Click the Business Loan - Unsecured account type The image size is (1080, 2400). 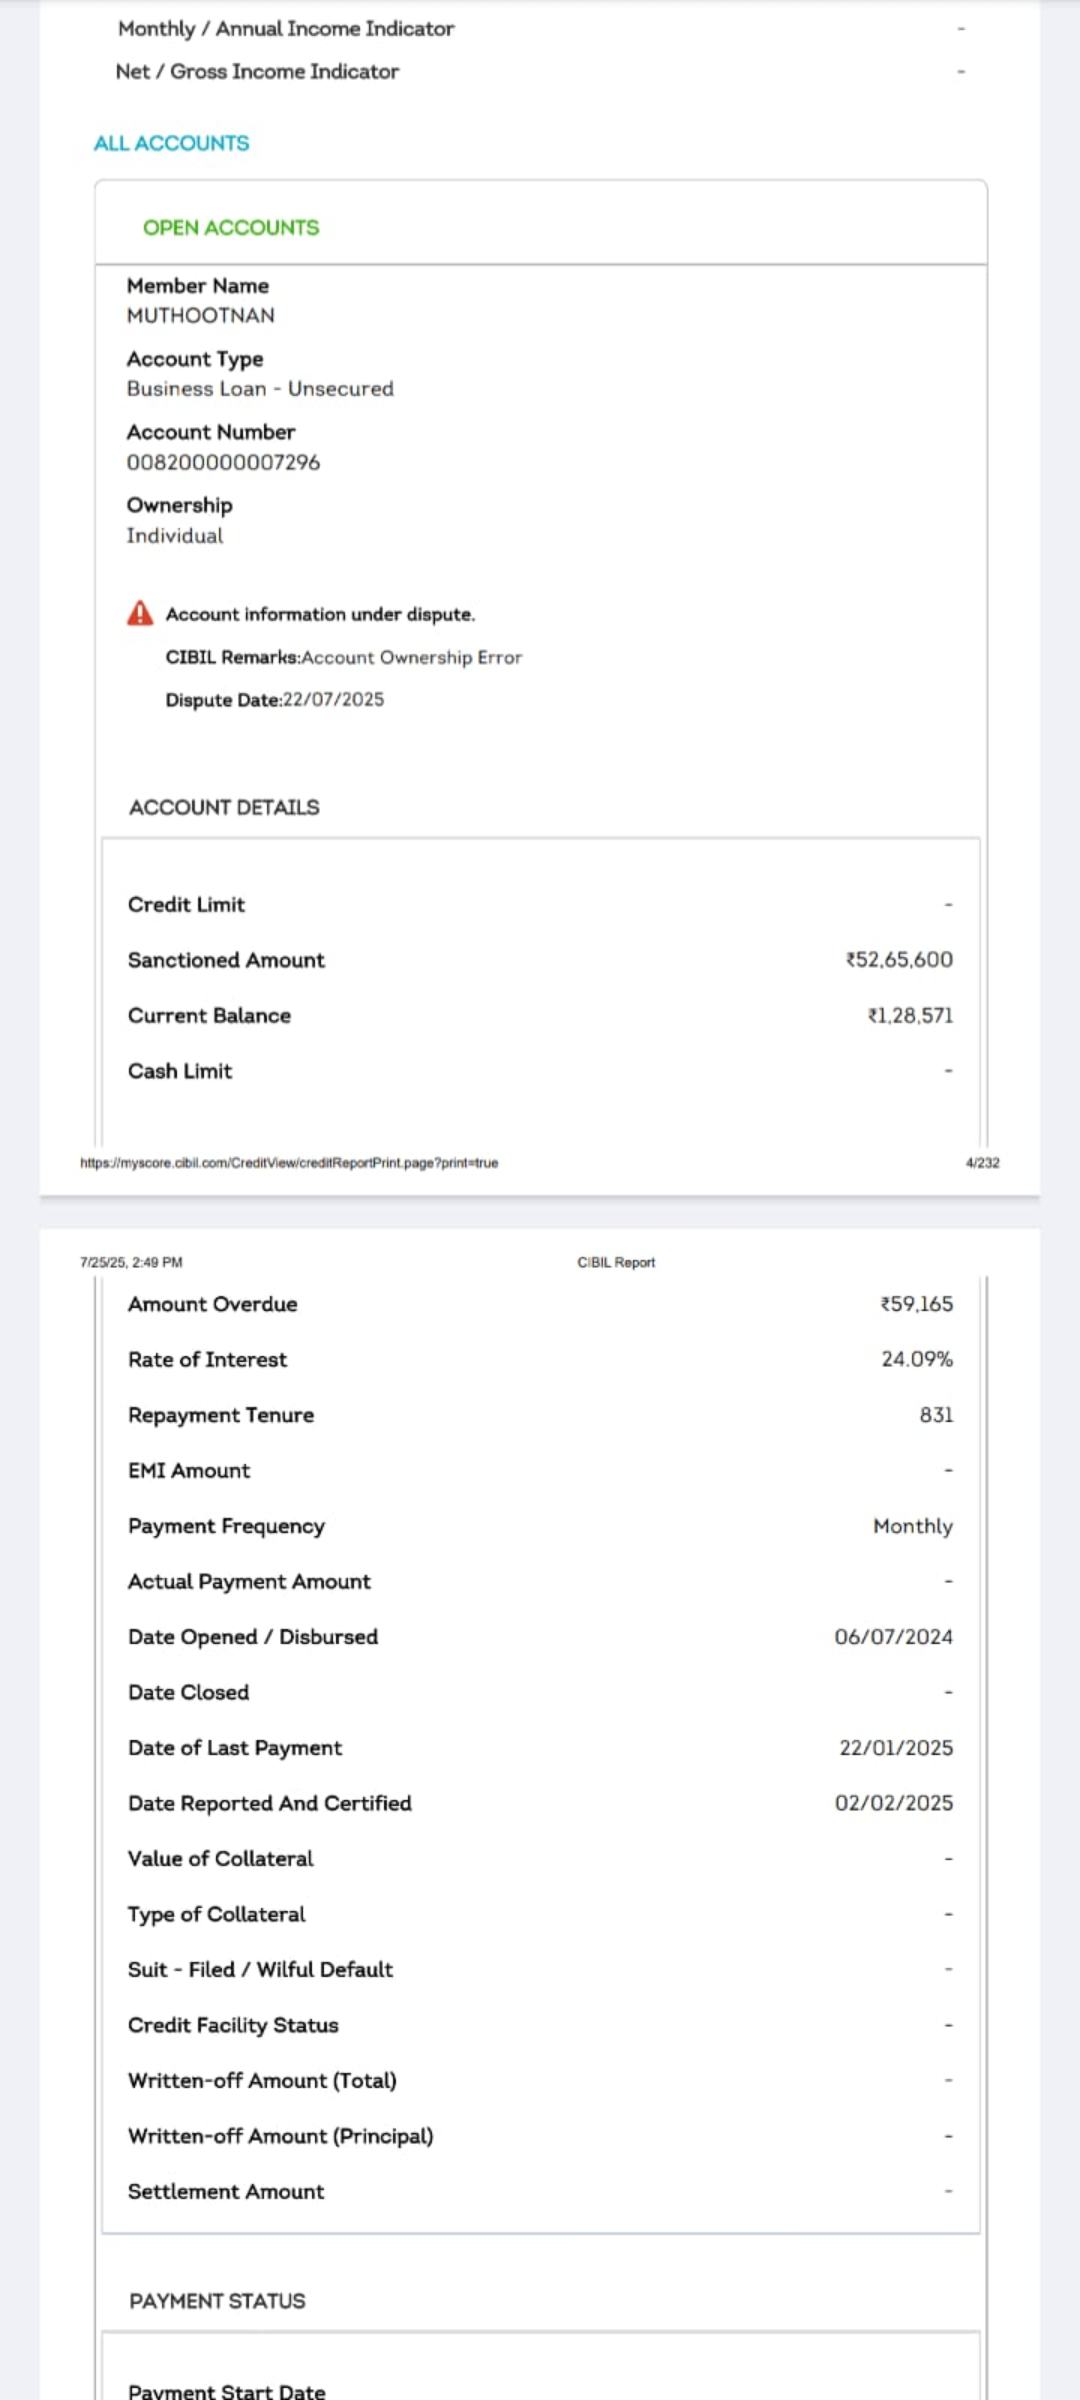point(260,388)
